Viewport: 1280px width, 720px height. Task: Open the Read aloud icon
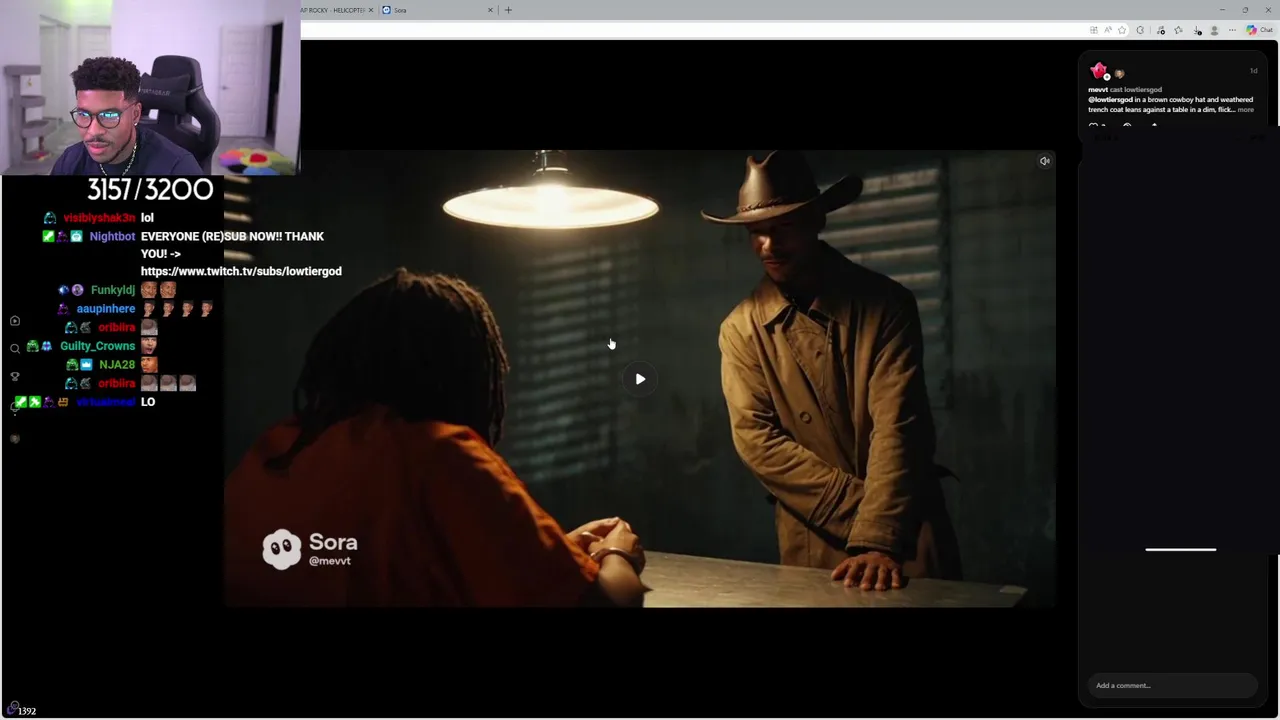coord(1108,30)
